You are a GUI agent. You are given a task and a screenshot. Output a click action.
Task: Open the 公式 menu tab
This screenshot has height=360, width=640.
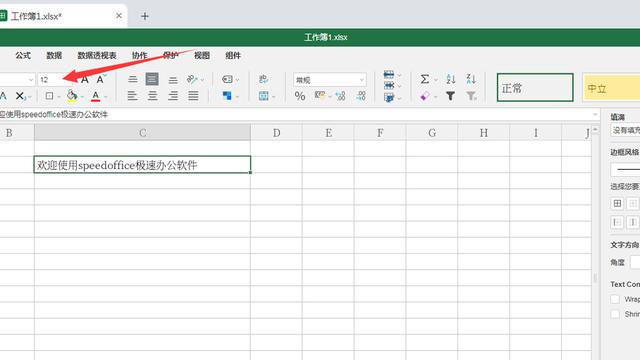(x=23, y=56)
